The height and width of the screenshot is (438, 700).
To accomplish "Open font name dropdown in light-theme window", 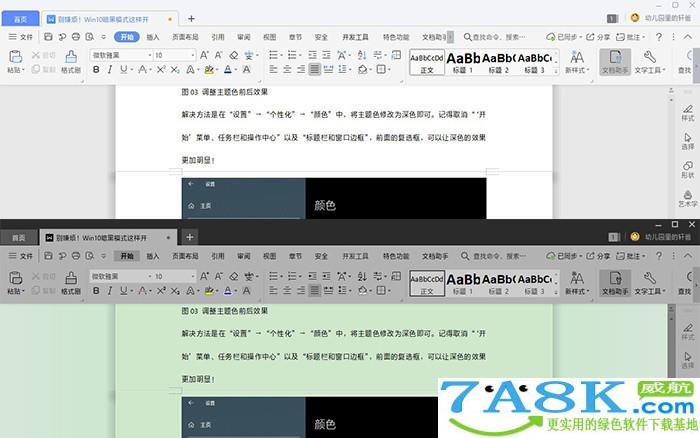I will [x=150, y=55].
